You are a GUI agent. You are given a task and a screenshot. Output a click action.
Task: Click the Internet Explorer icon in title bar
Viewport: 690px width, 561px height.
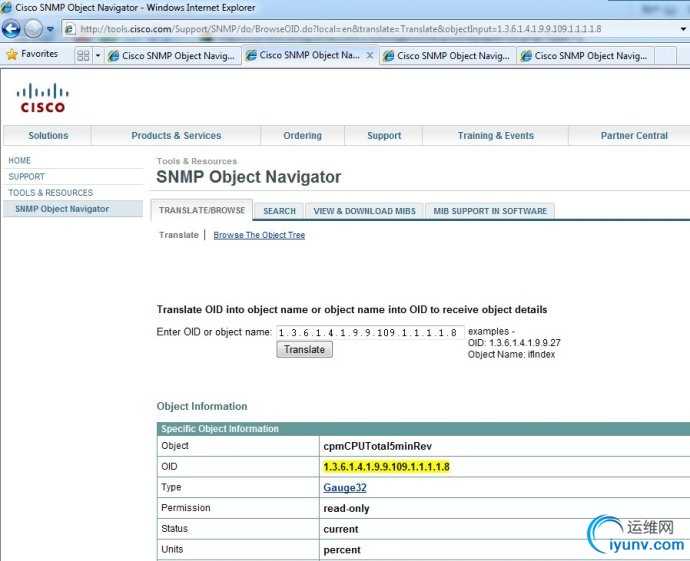tap(6, 7)
